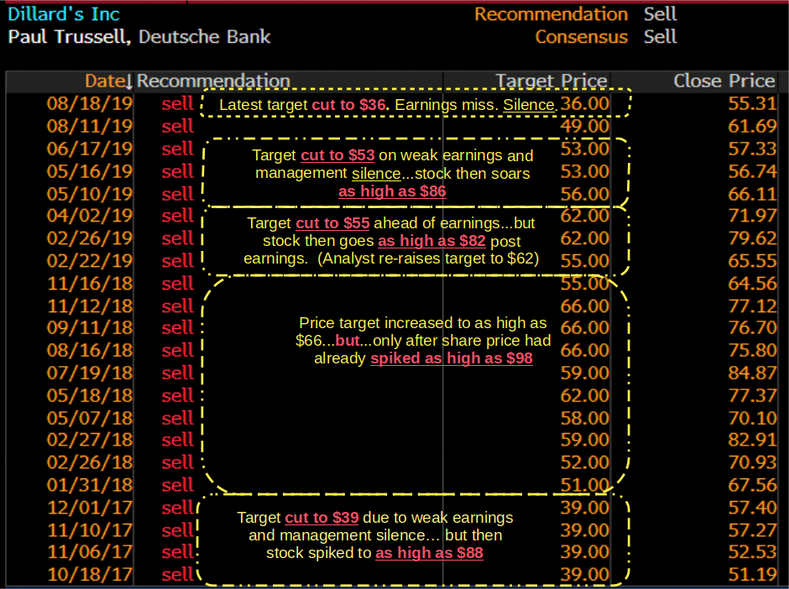The image size is (789, 589).
Task: Click target price 52.00 in the 02/26/18 row
Action: coord(585,462)
